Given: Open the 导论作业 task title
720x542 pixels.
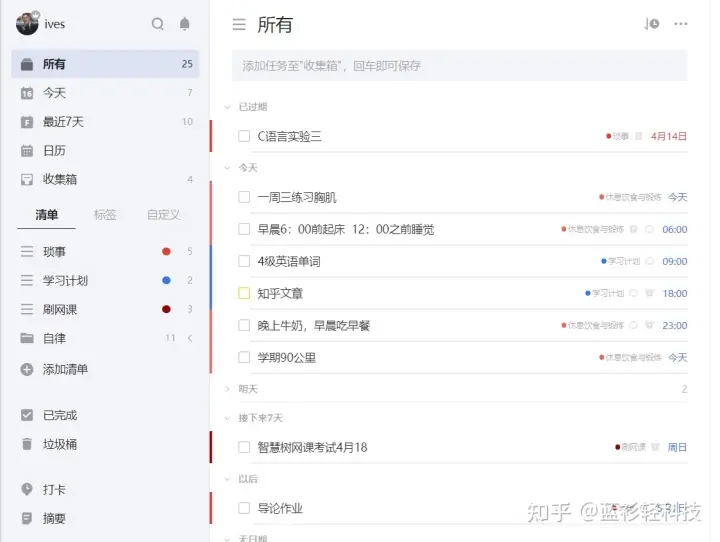Looking at the screenshot, I should pyautogui.click(x=280, y=508).
